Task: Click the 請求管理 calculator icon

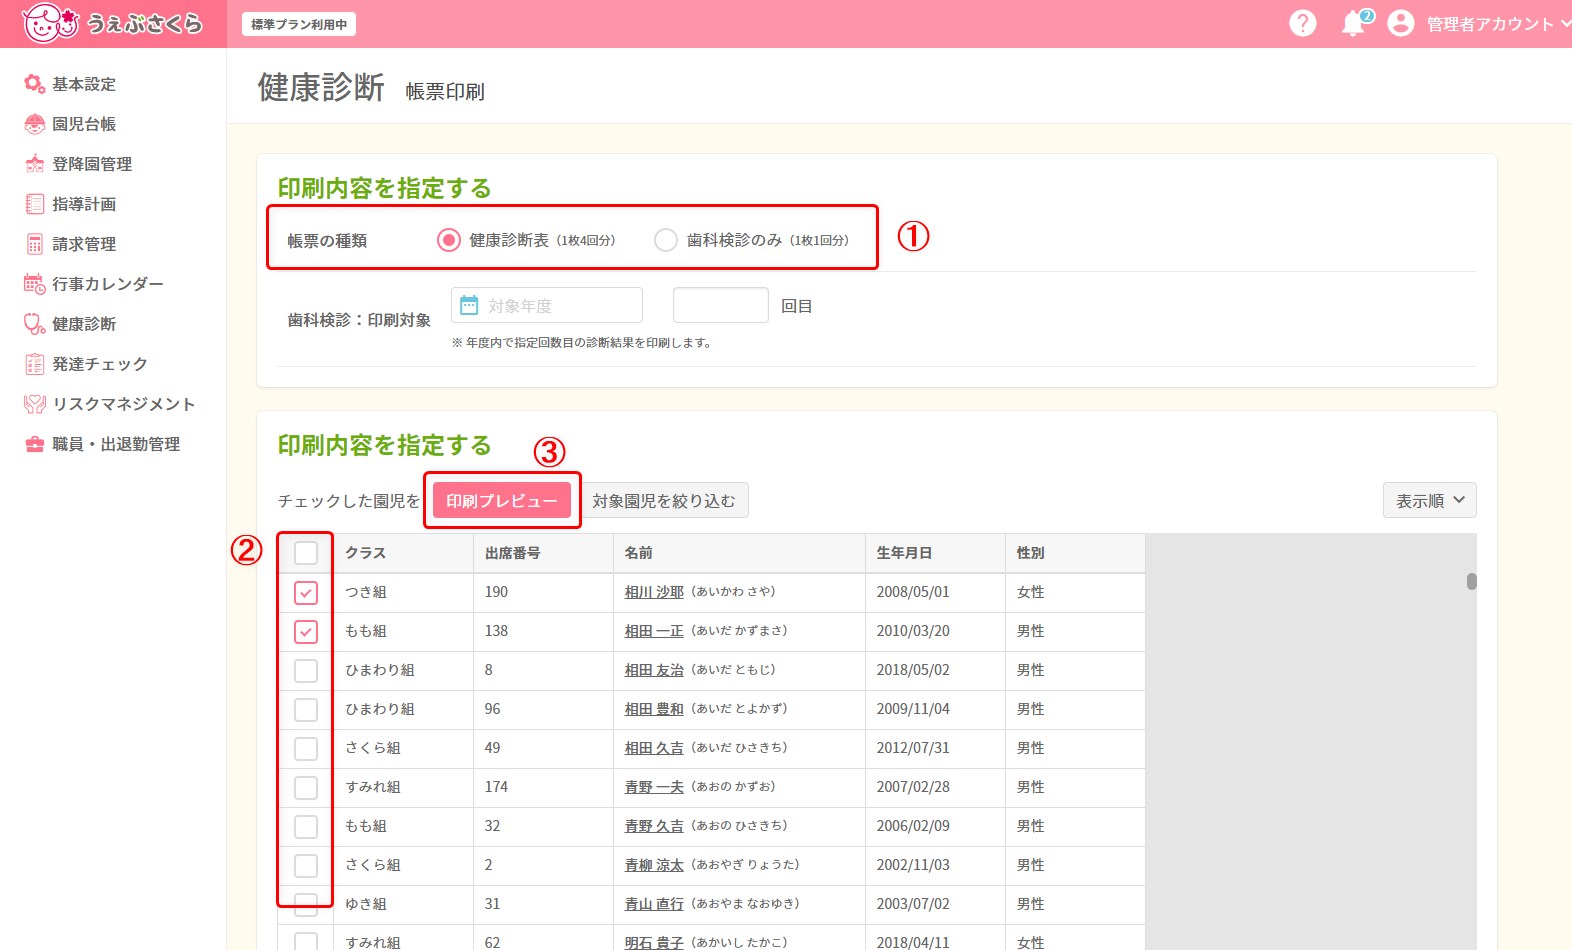Action: 35,244
